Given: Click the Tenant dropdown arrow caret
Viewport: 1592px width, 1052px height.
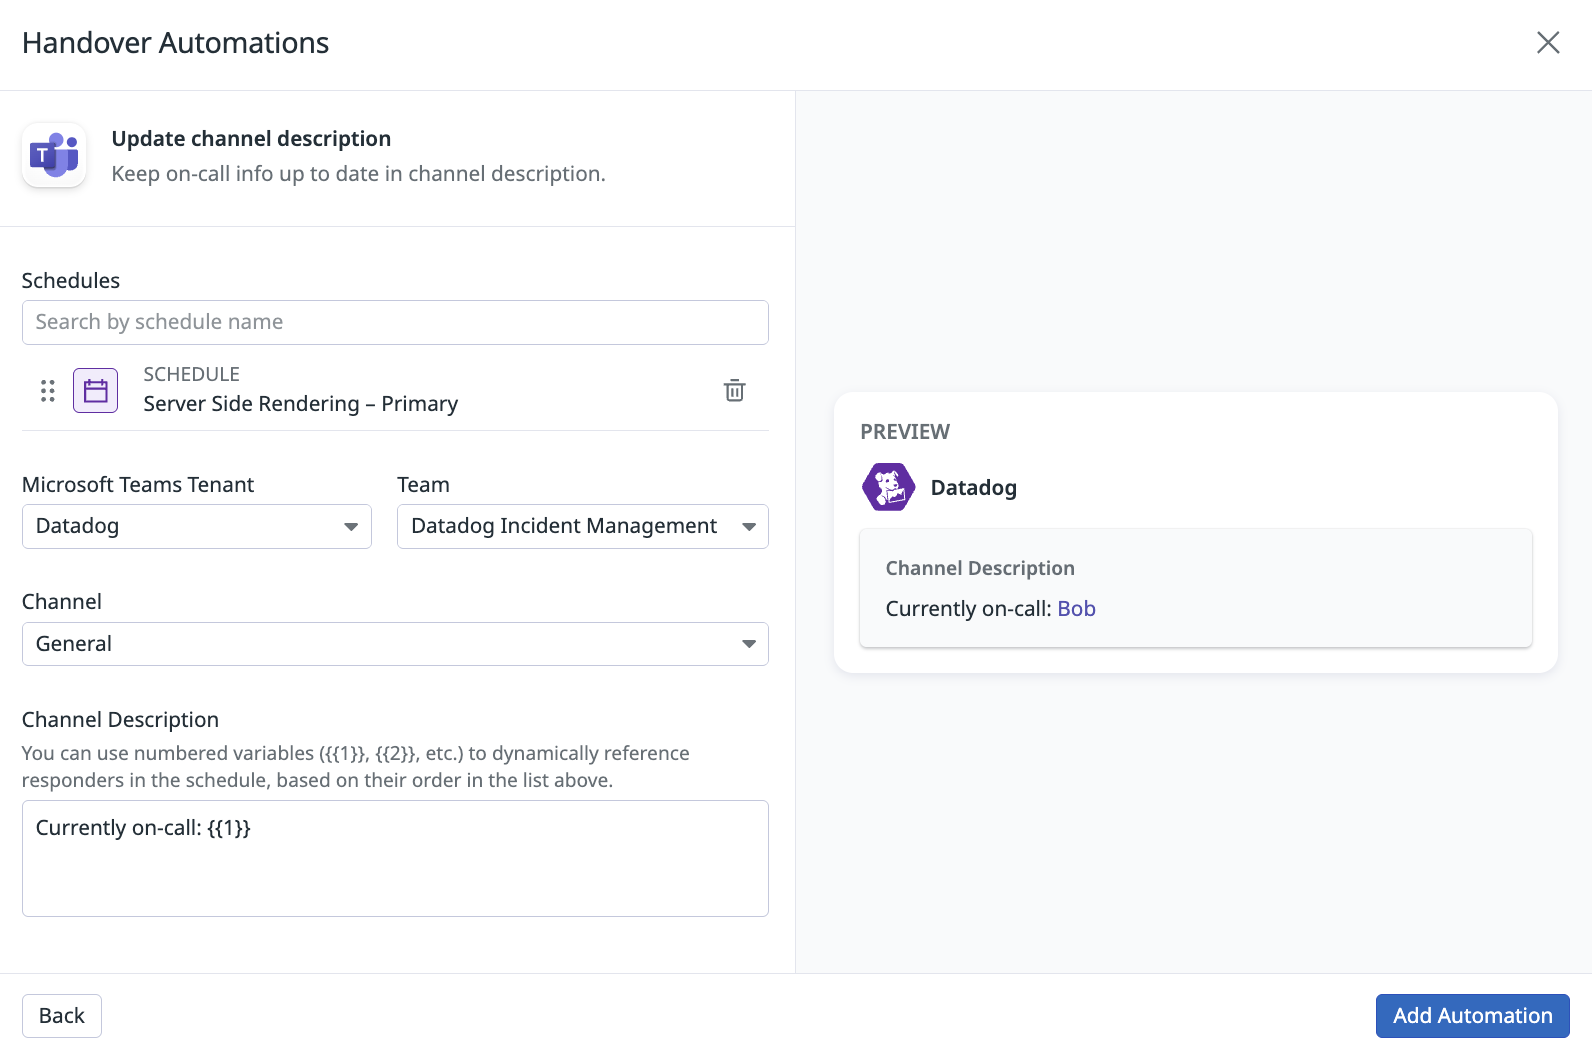Looking at the screenshot, I should click(351, 527).
